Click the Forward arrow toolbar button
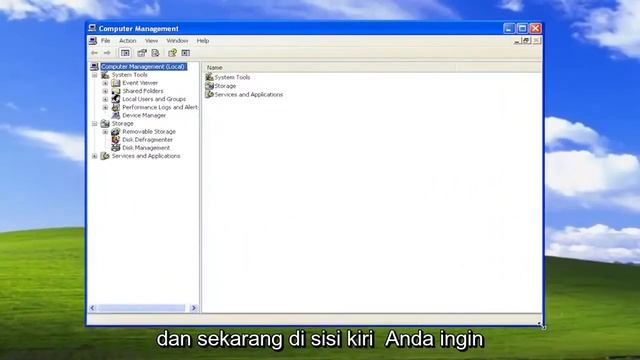Viewport: 640px width, 360px height. point(107,53)
